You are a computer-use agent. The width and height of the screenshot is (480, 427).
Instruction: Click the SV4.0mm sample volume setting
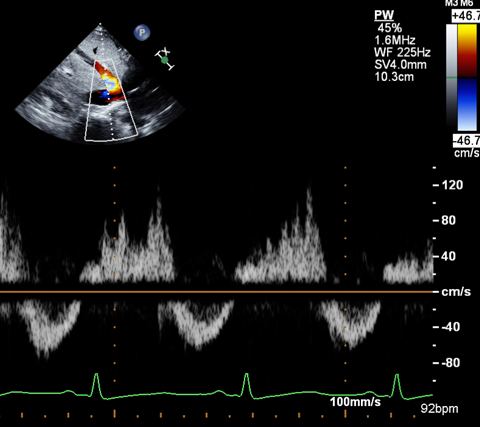coord(400,65)
